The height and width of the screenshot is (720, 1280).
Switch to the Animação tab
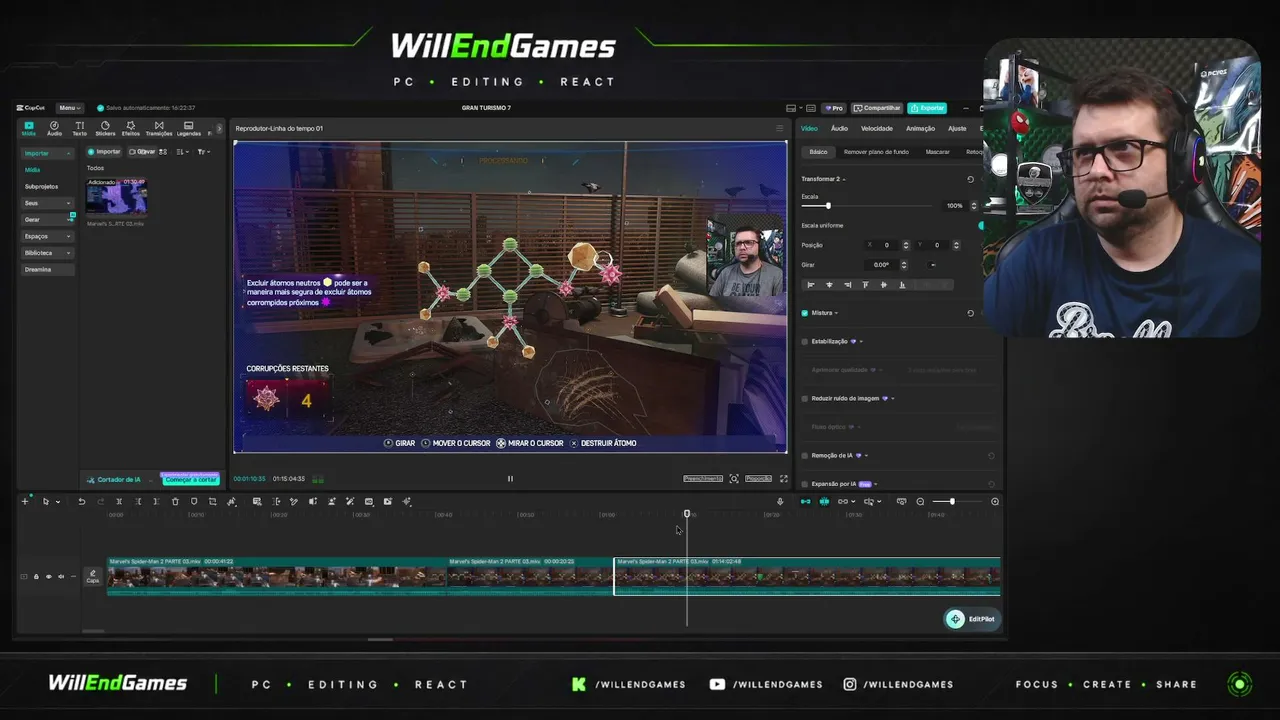point(920,128)
